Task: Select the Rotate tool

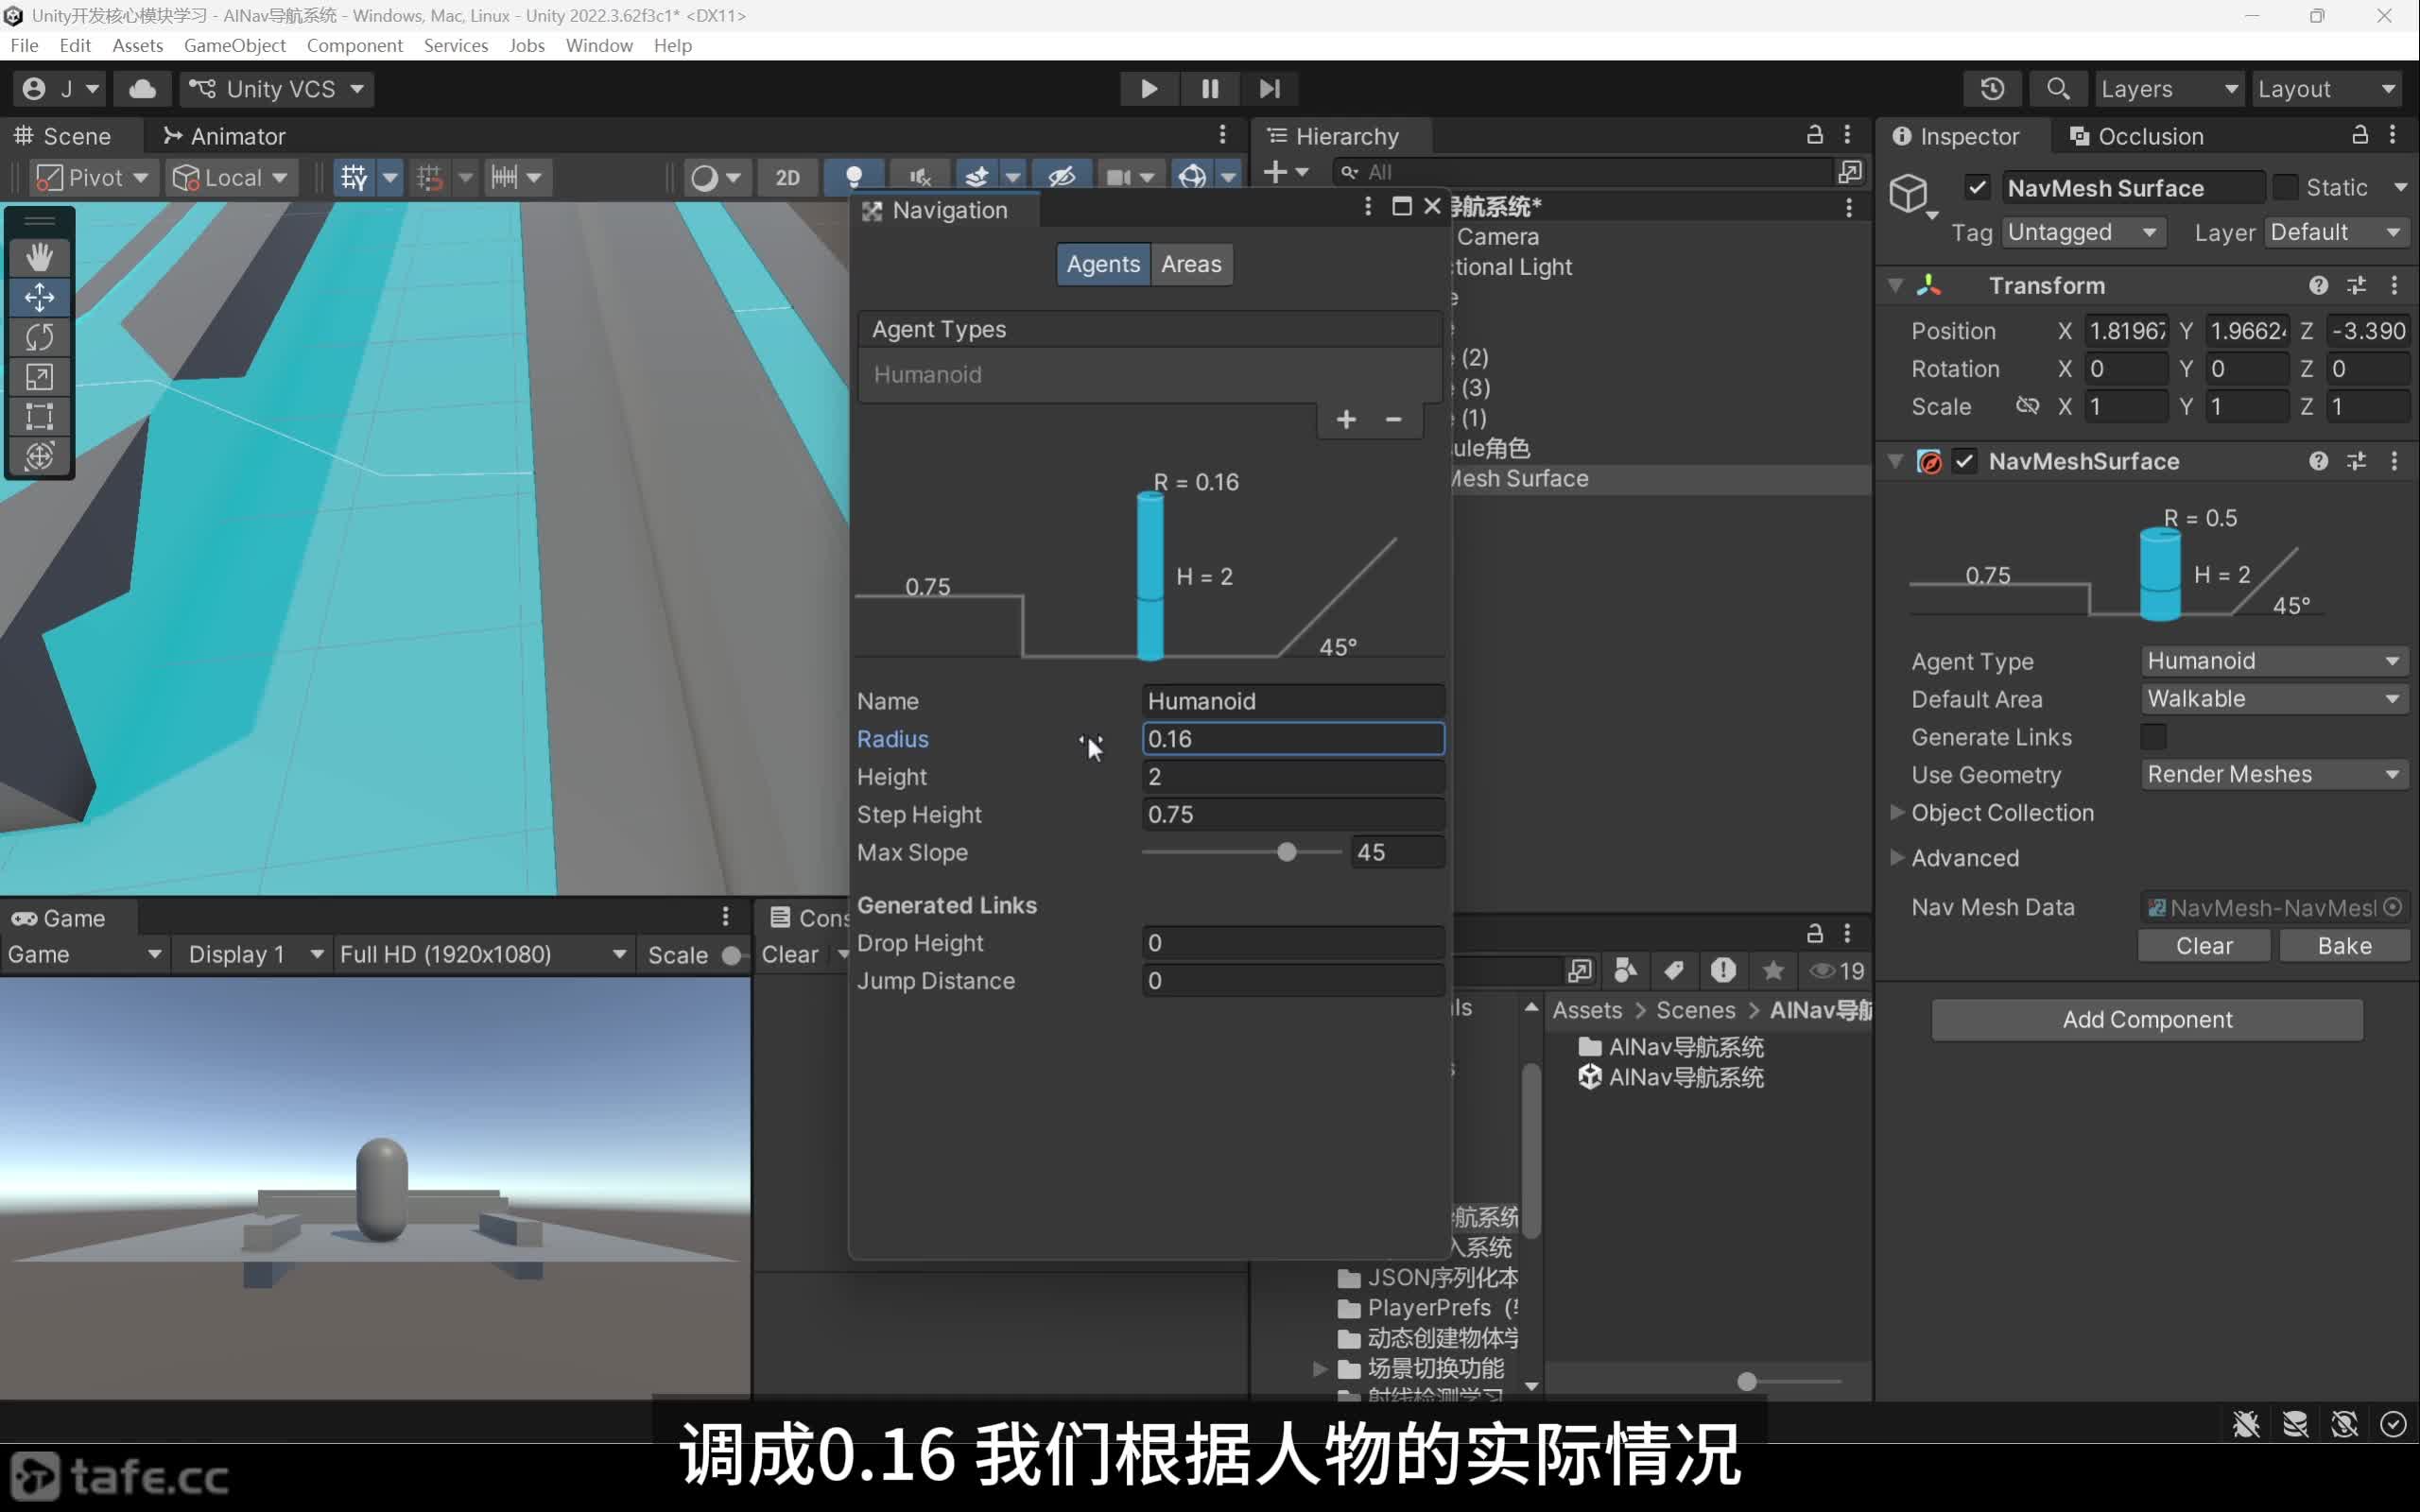Action: [x=39, y=337]
